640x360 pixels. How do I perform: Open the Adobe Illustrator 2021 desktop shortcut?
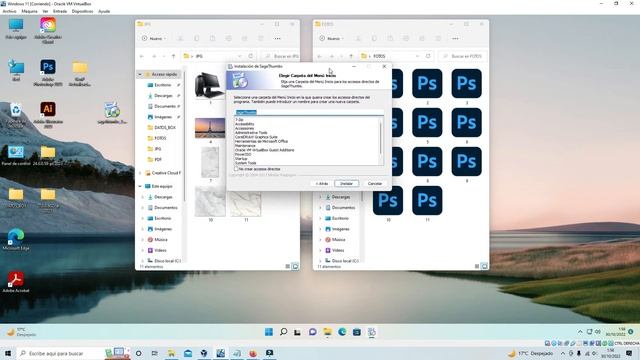tap(48, 115)
